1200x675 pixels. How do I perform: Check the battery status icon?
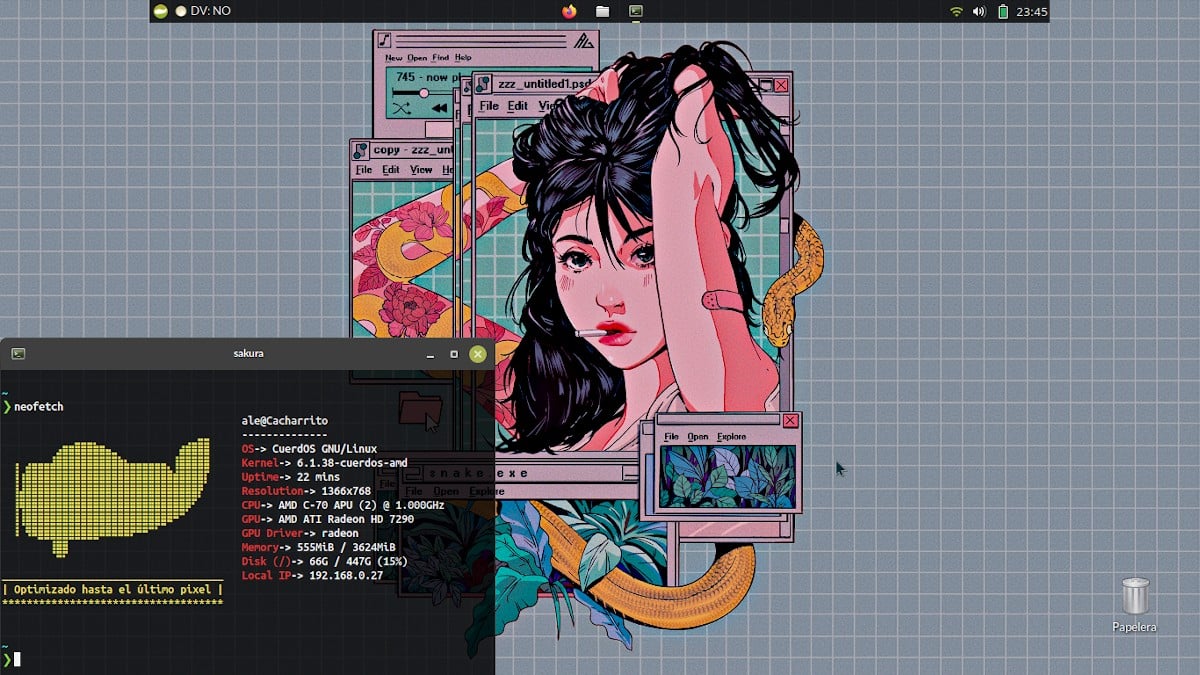(x=1002, y=11)
